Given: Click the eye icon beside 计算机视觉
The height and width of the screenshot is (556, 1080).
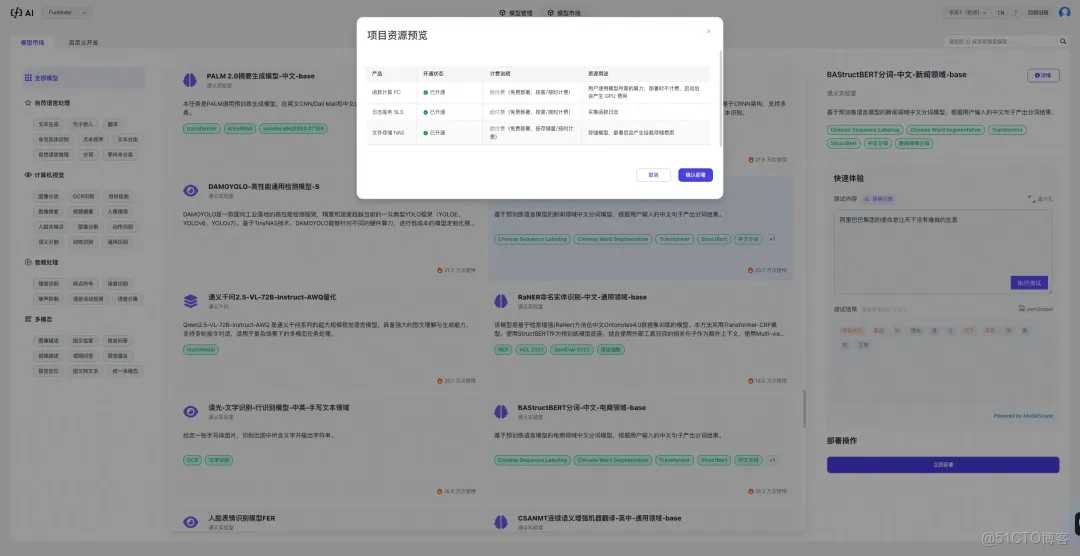Looking at the screenshot, I should click(x=28, y=175).
